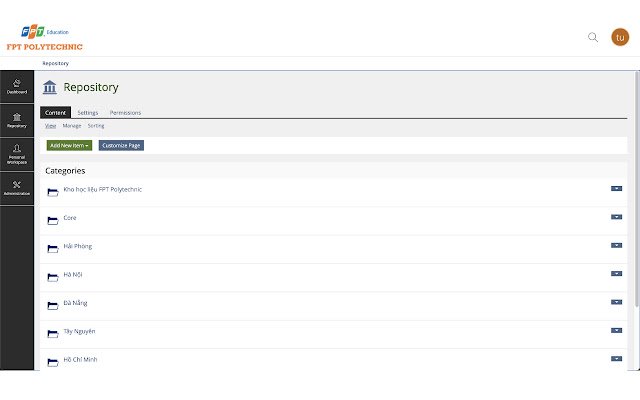Open Personal Workspace in sidebar
The image size is (640, 400).
click(x=17, y=154)
